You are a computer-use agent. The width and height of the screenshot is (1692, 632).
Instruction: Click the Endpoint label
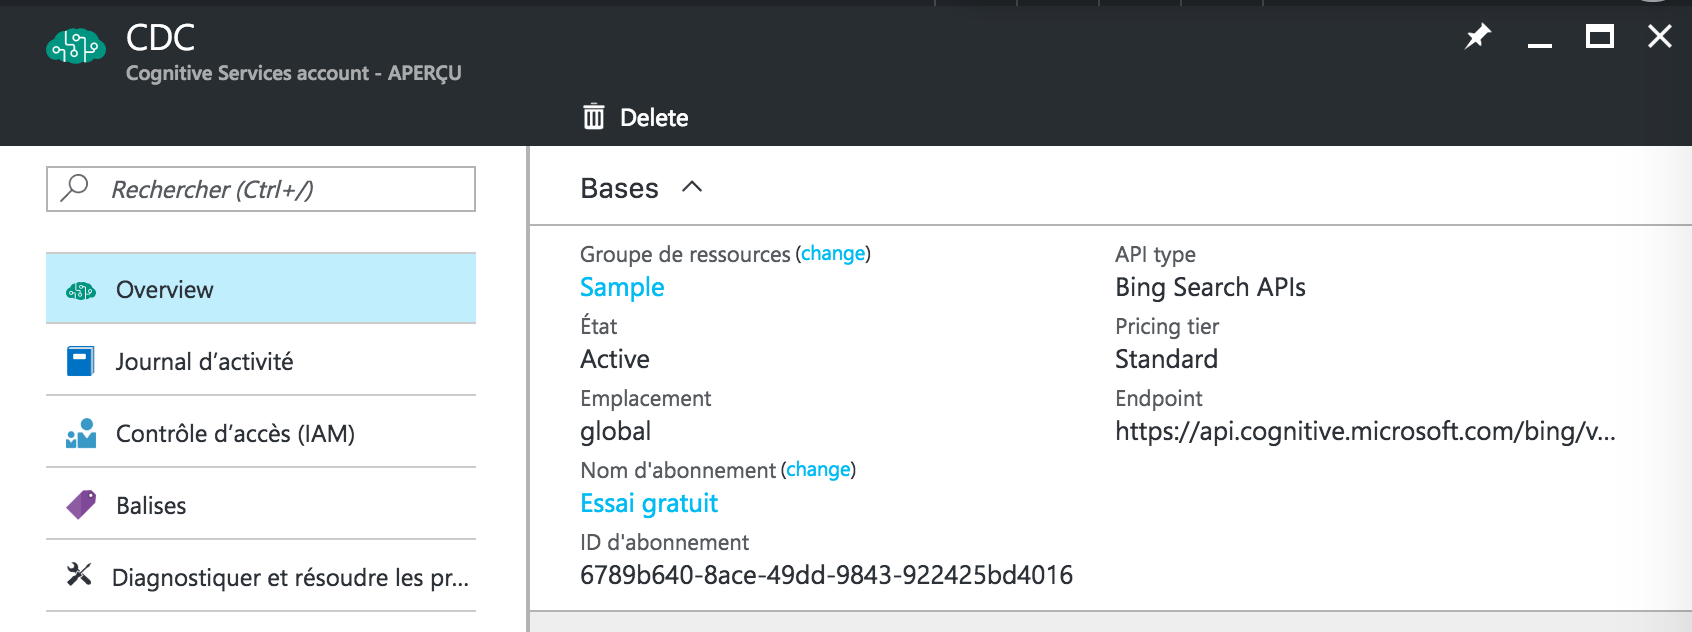(x=1158, y=399)
